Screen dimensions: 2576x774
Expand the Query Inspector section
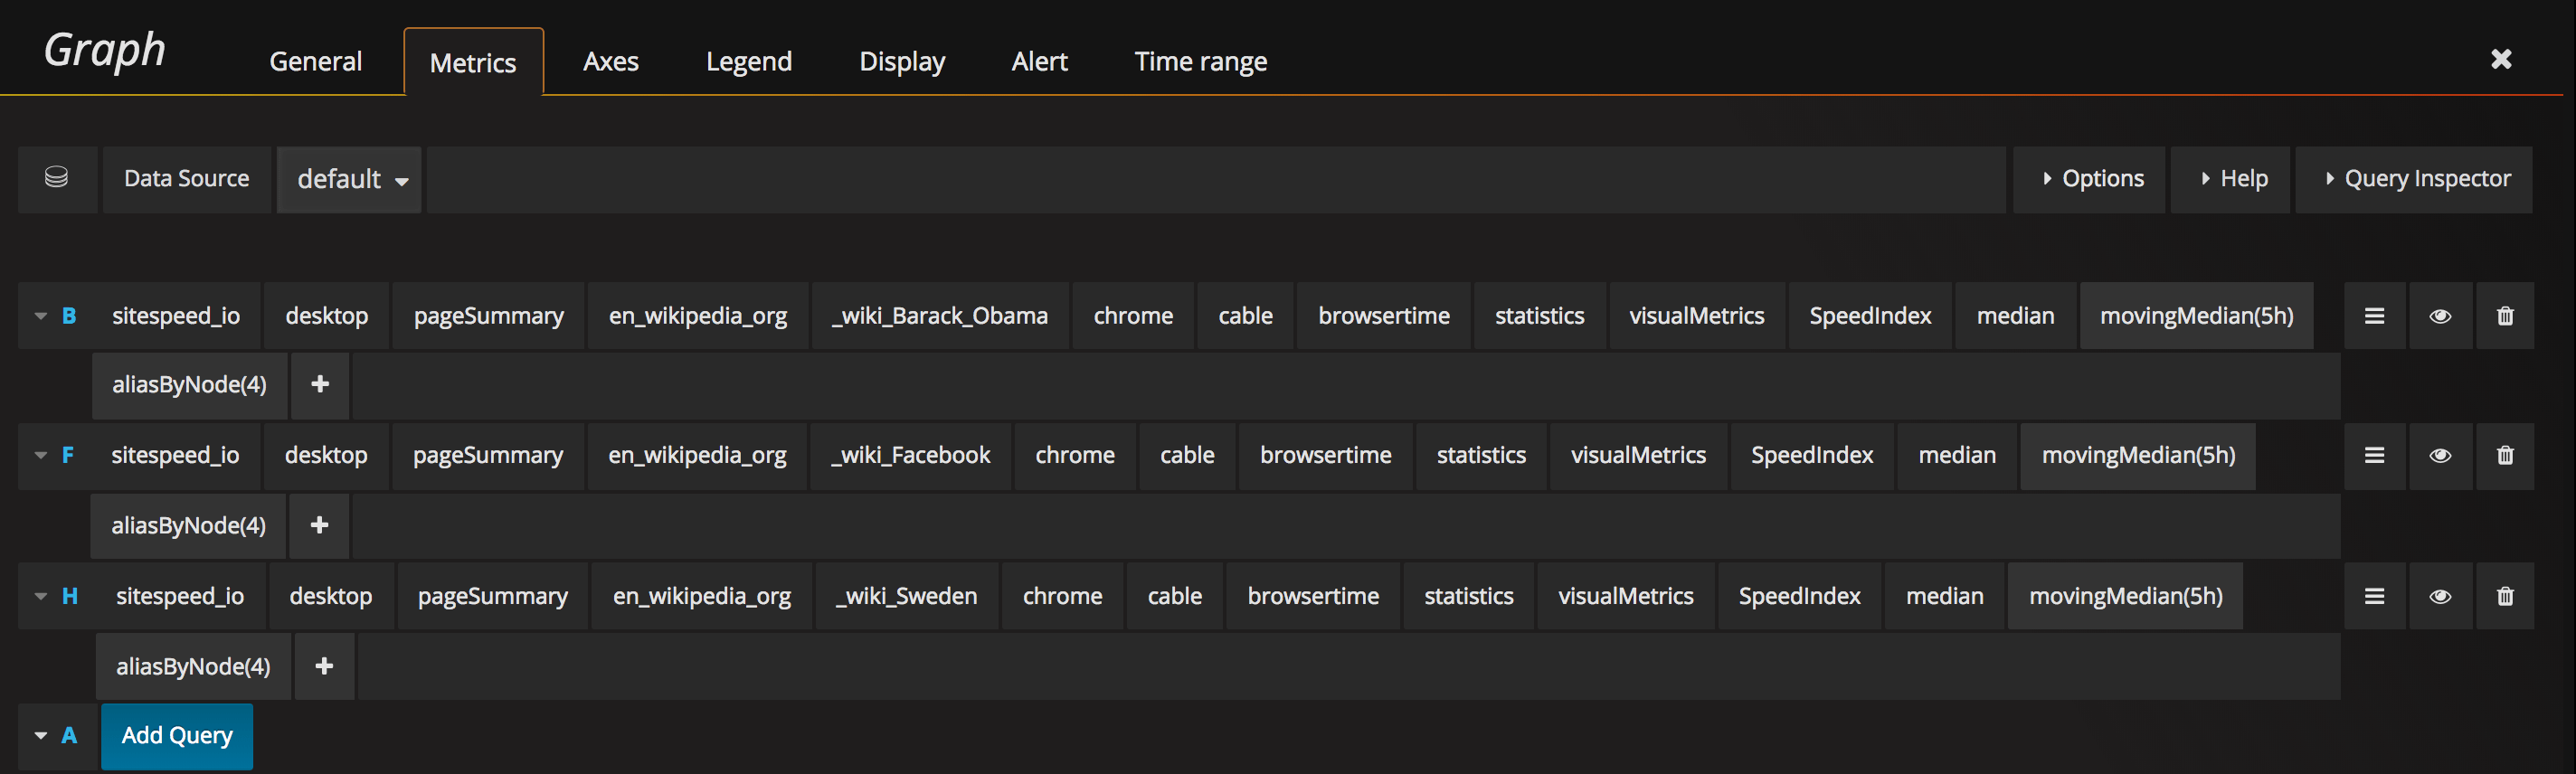pos(2413,179)
